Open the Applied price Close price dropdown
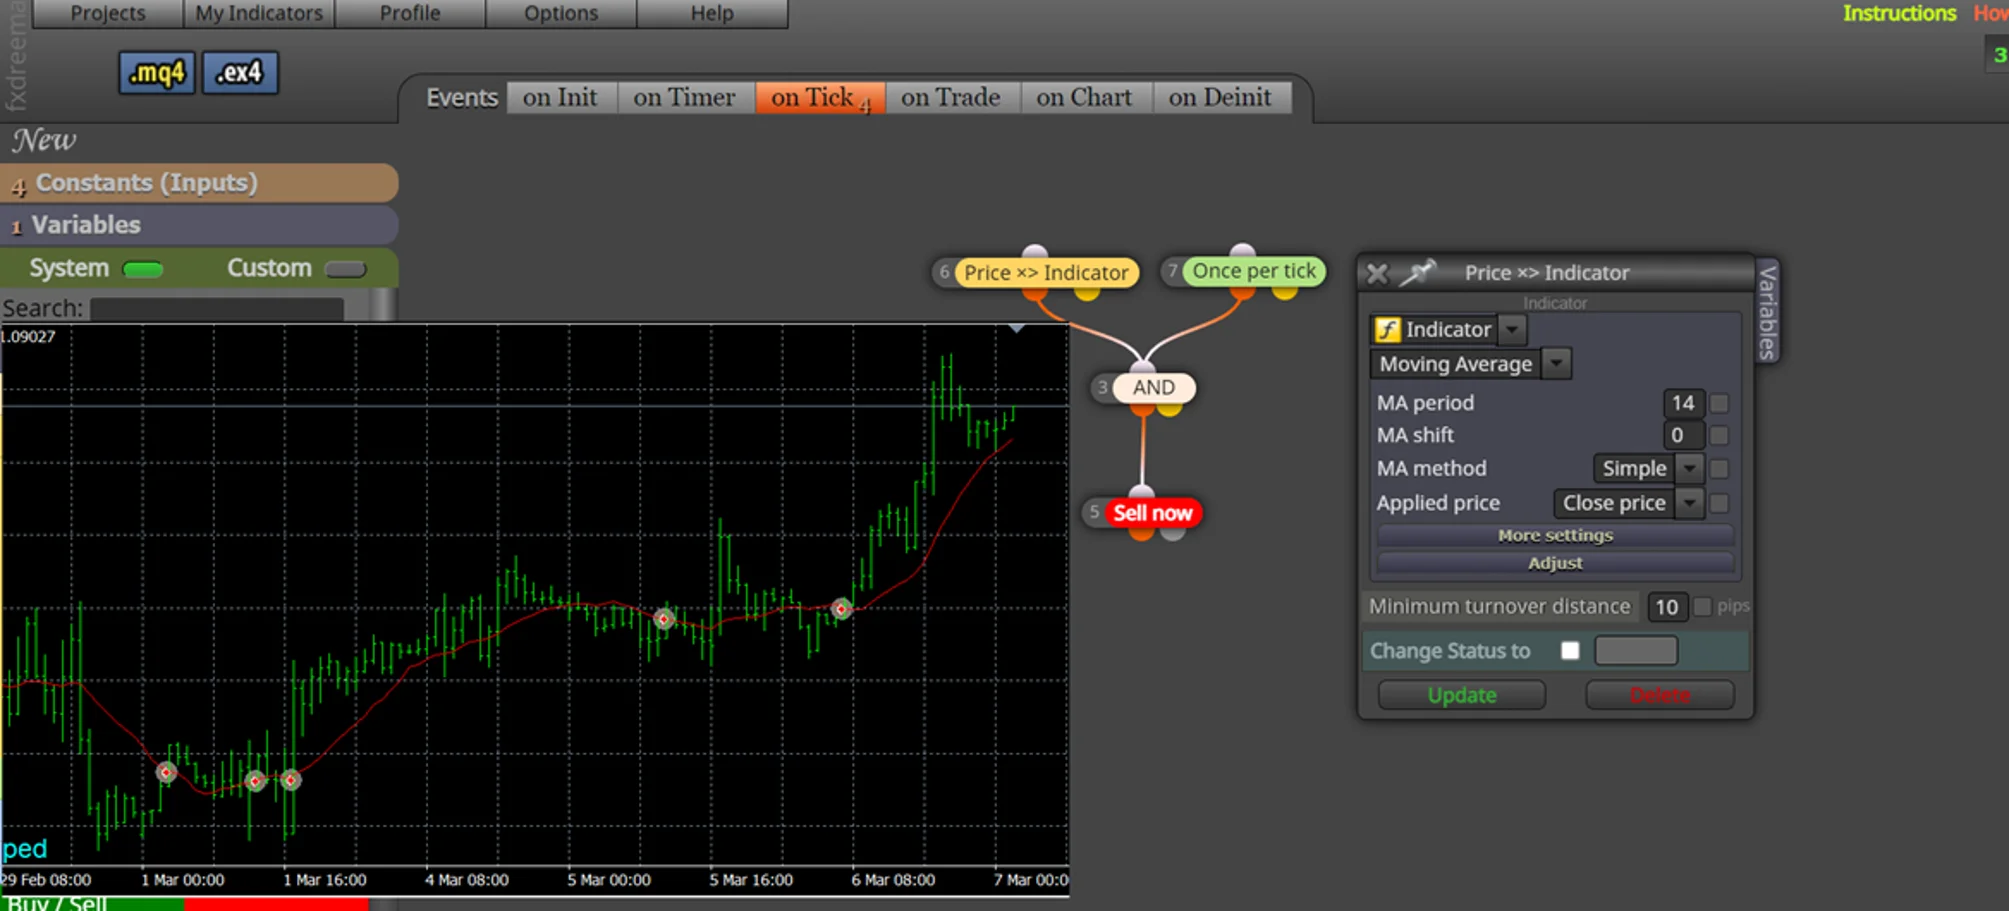Image resolution: width=2009 pixels, height=911 pixels. click(x=1689, y=503)
